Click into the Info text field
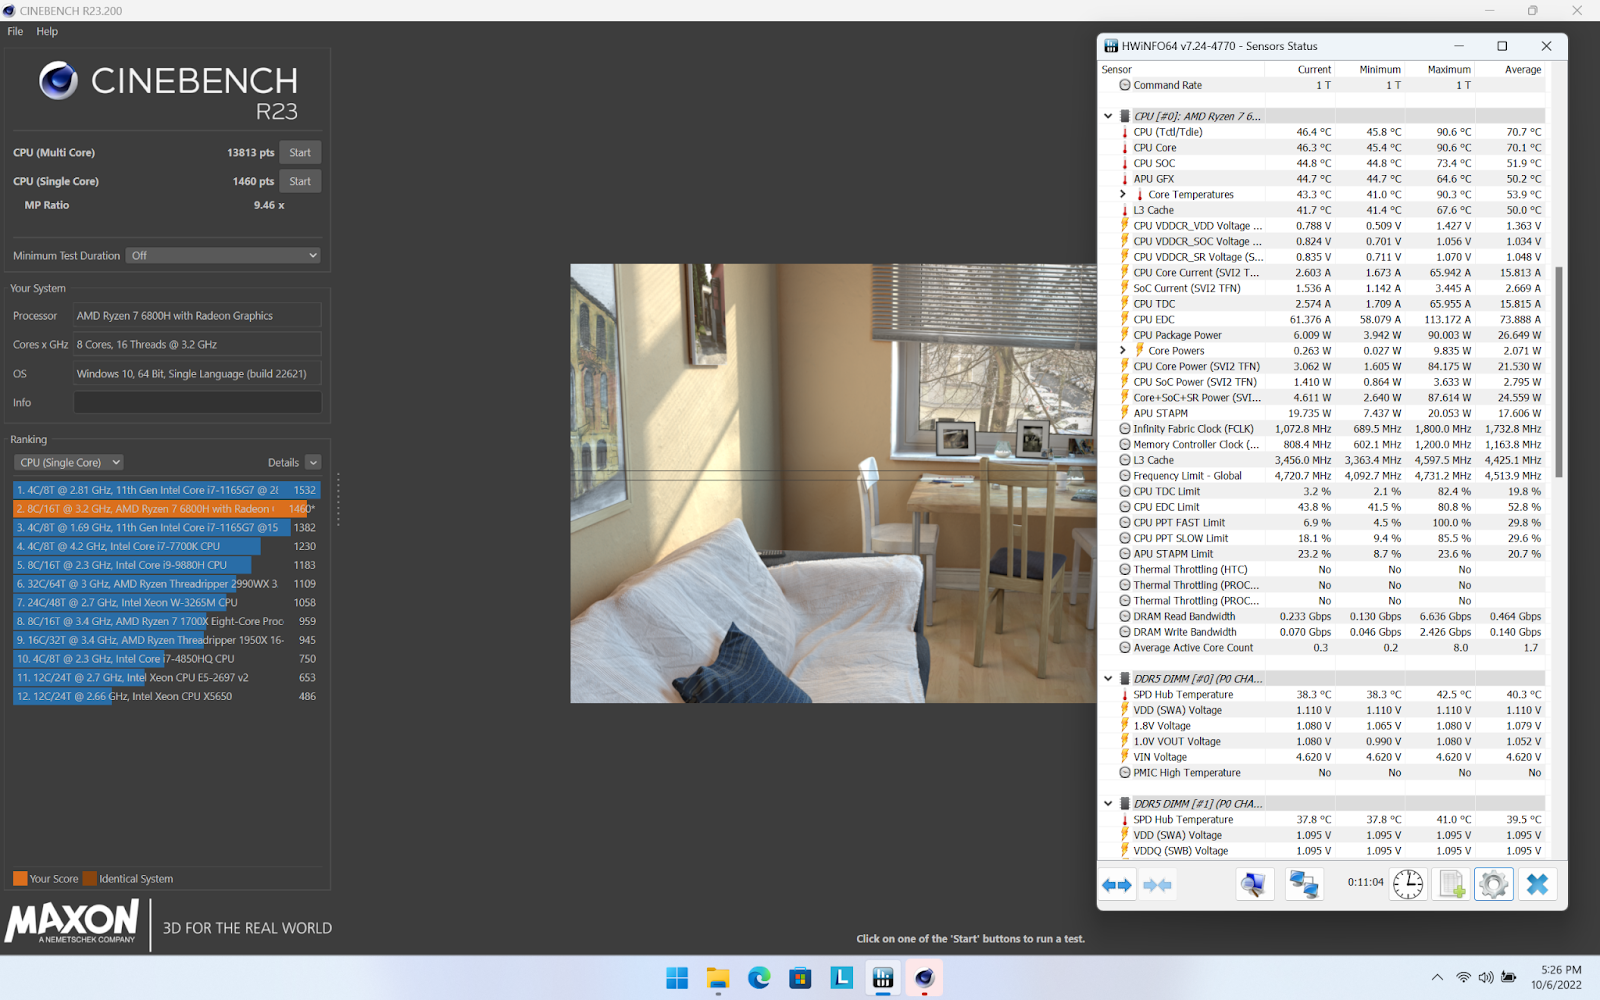Viewport: 1600px width, 1000px height. point(197,402)
